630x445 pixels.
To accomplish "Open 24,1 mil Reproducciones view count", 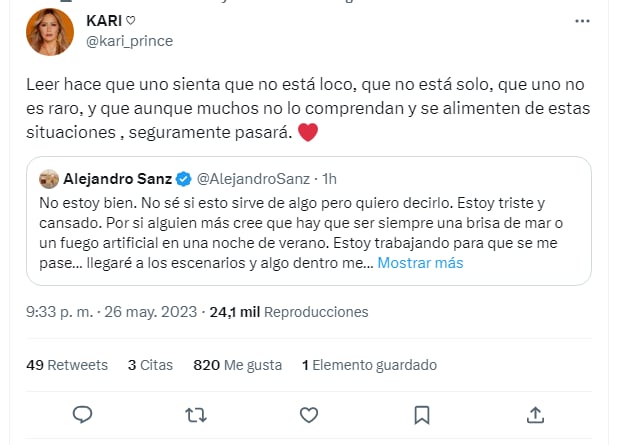I will (288, 312).
